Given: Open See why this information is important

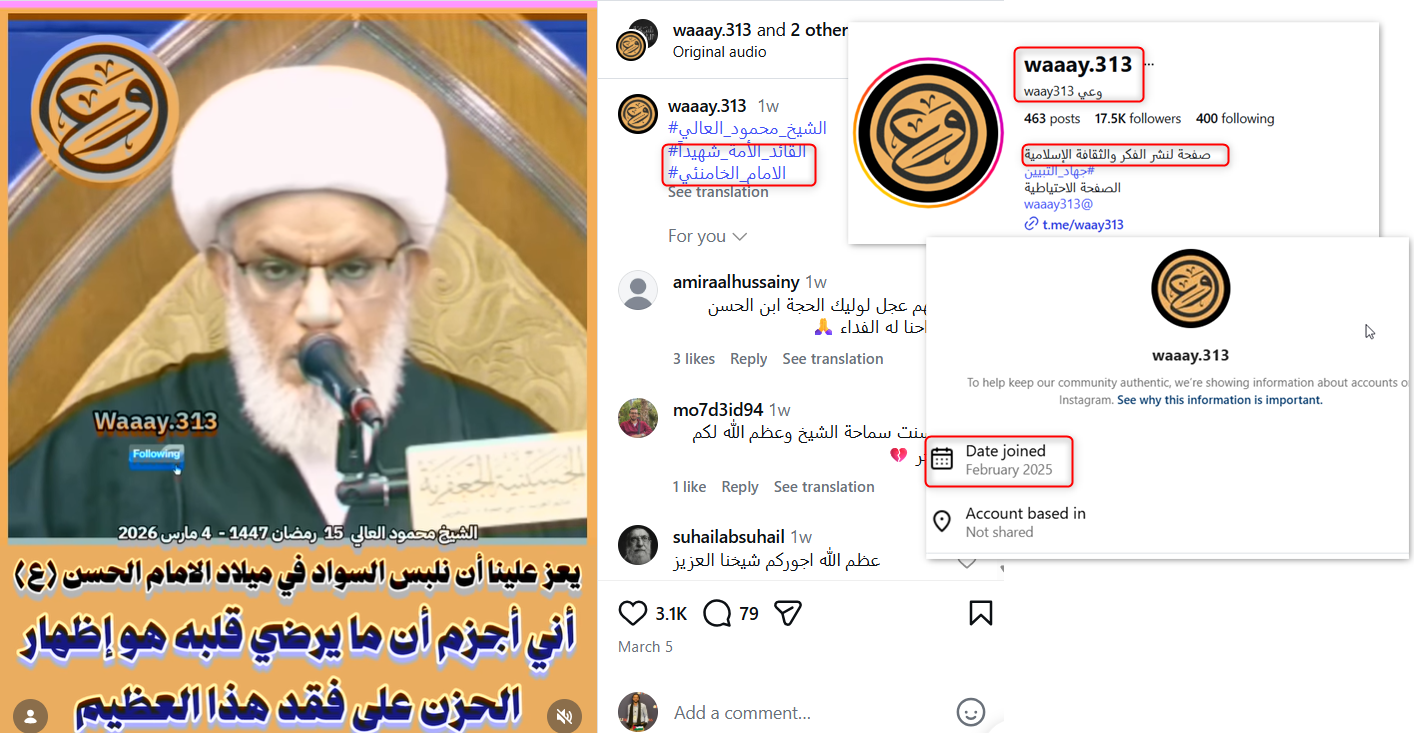Looking at the screenshot, I should (1220, 400).
